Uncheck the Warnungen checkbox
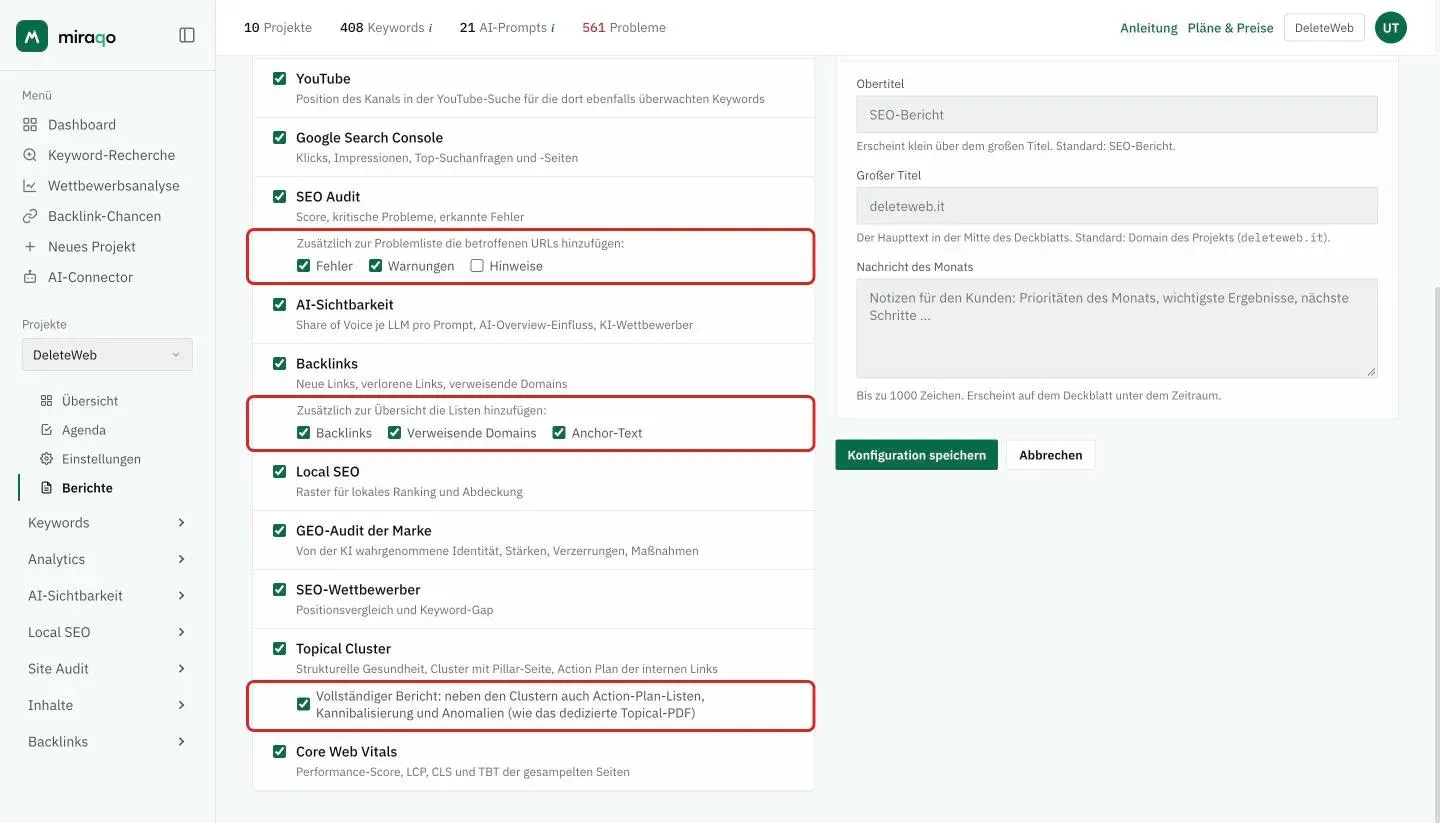This screenshot has width=1440, height=823. coord(376,266)
